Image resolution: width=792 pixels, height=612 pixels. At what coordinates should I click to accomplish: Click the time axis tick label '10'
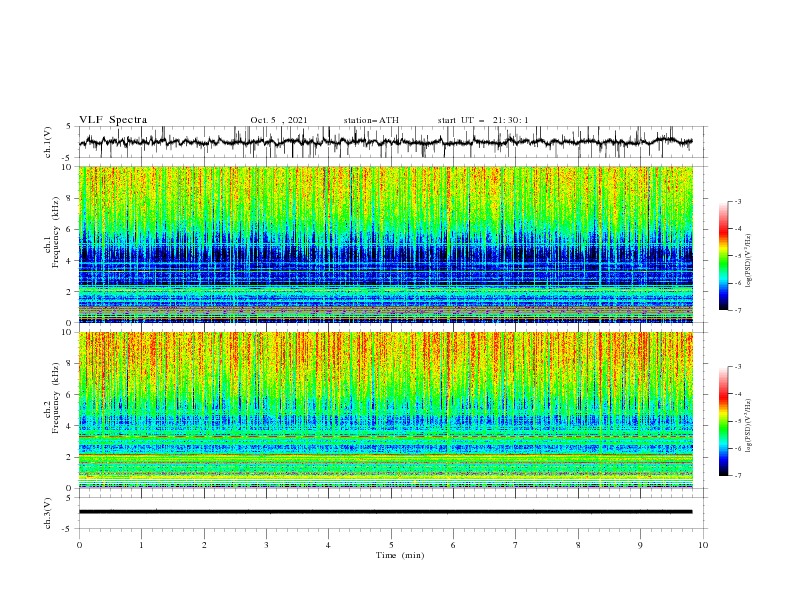[x=703, y=545]
